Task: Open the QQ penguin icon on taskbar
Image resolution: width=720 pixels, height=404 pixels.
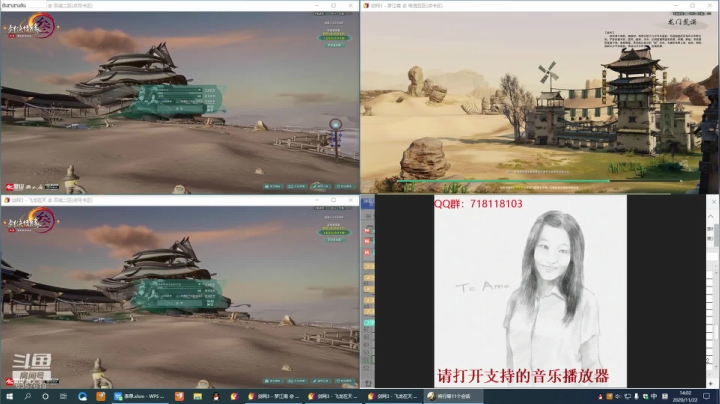Action: (x=216, y=396)
